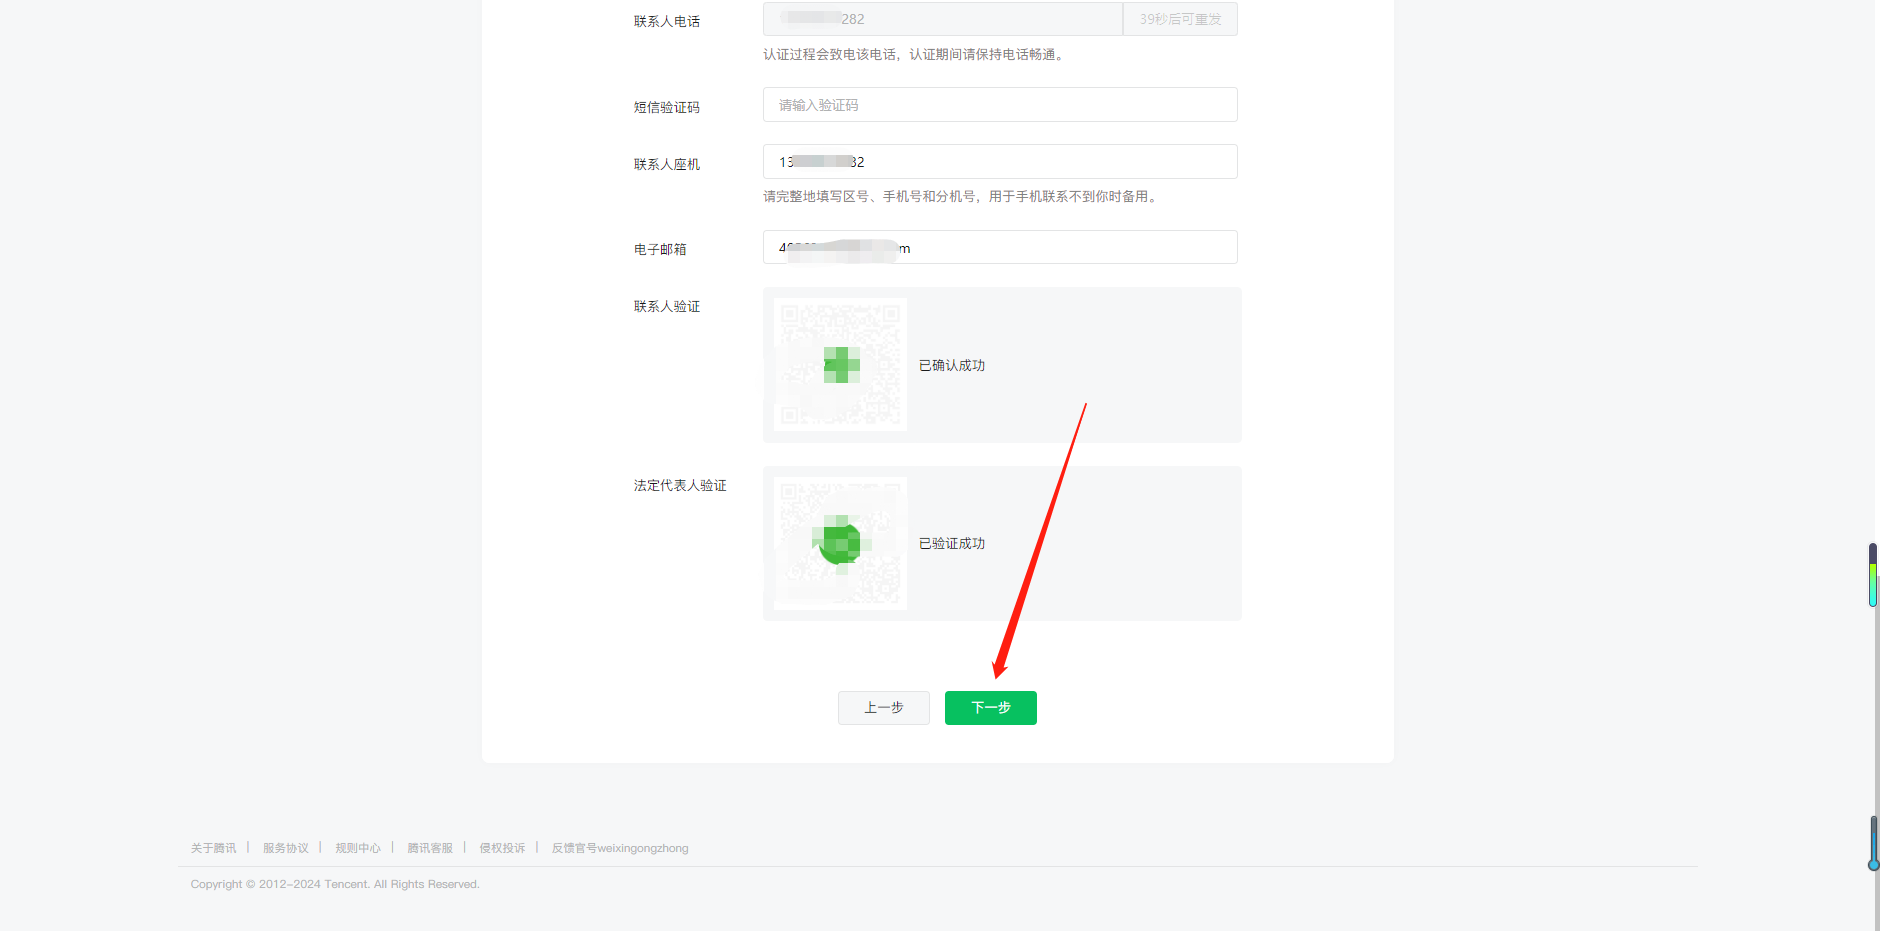Focus the 短信验证码 input field
Image resolution: width=1880 pixels, height=931 pixels.
(x=1000, y=105)
